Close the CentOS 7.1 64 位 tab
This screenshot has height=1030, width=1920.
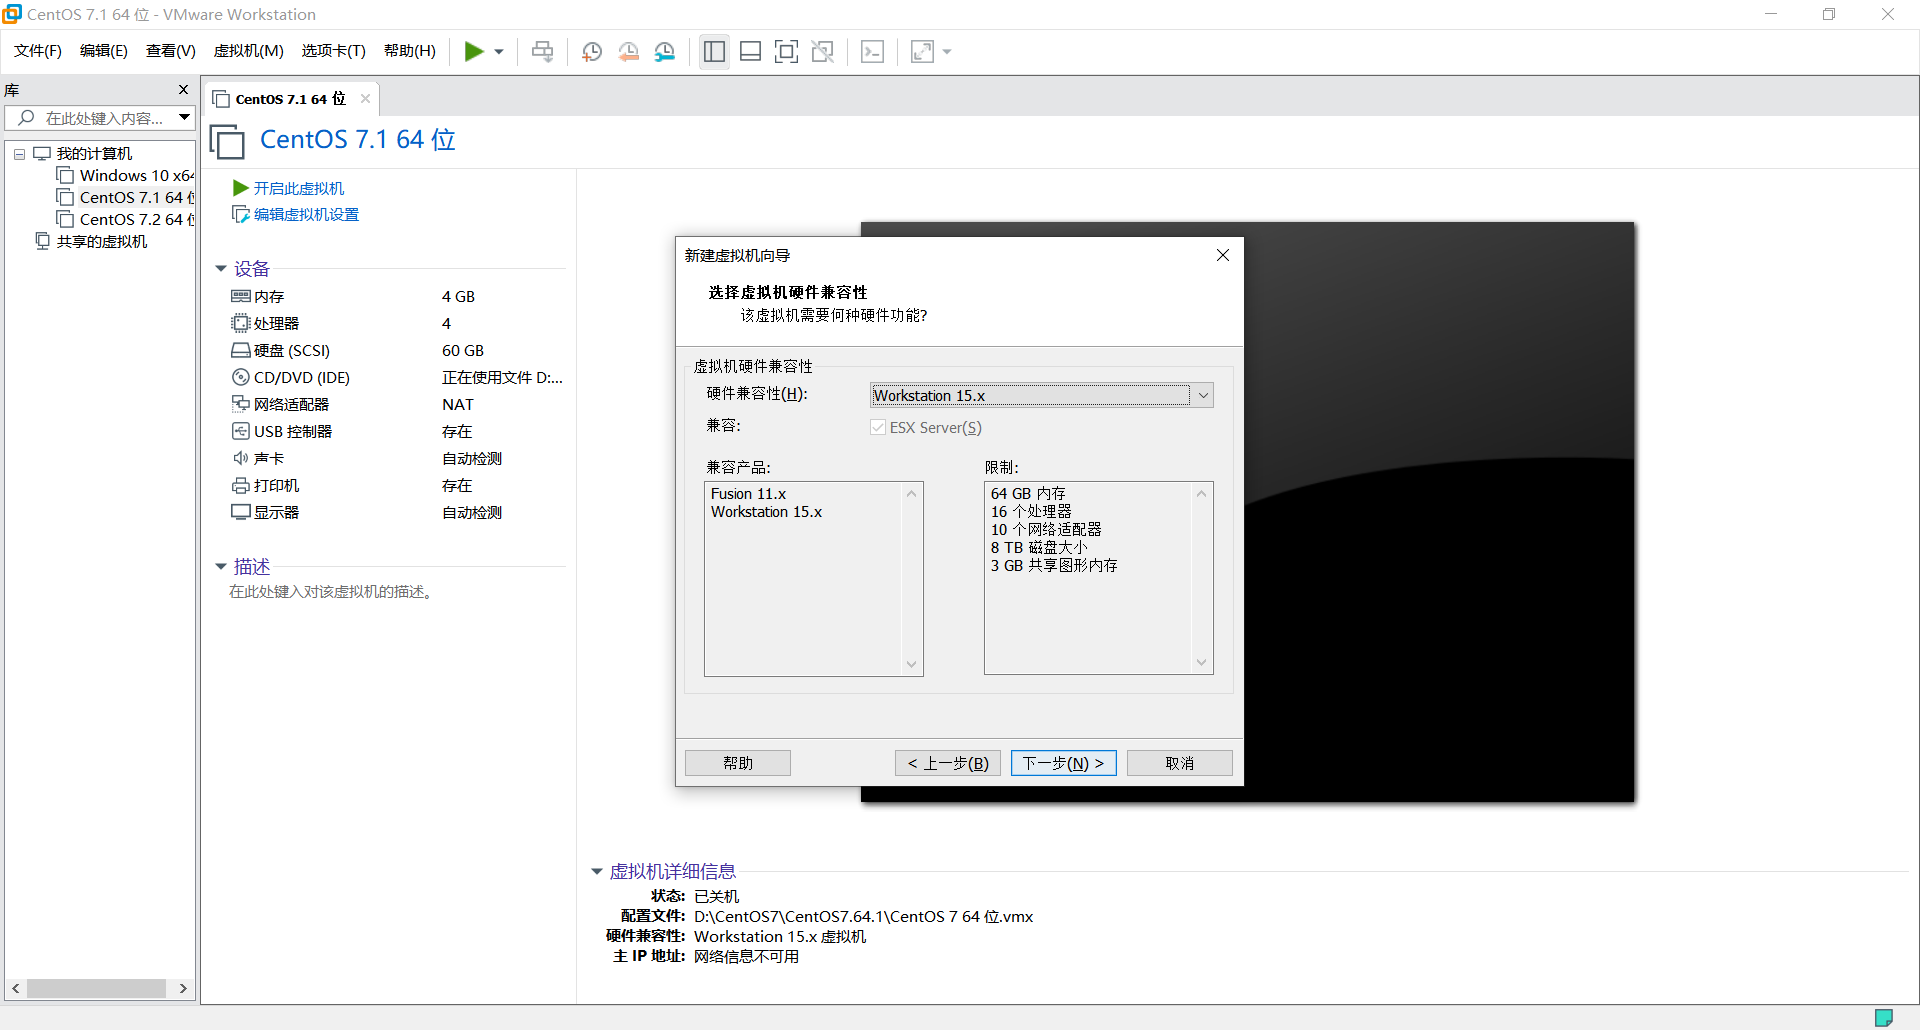[x=365, y=98]
